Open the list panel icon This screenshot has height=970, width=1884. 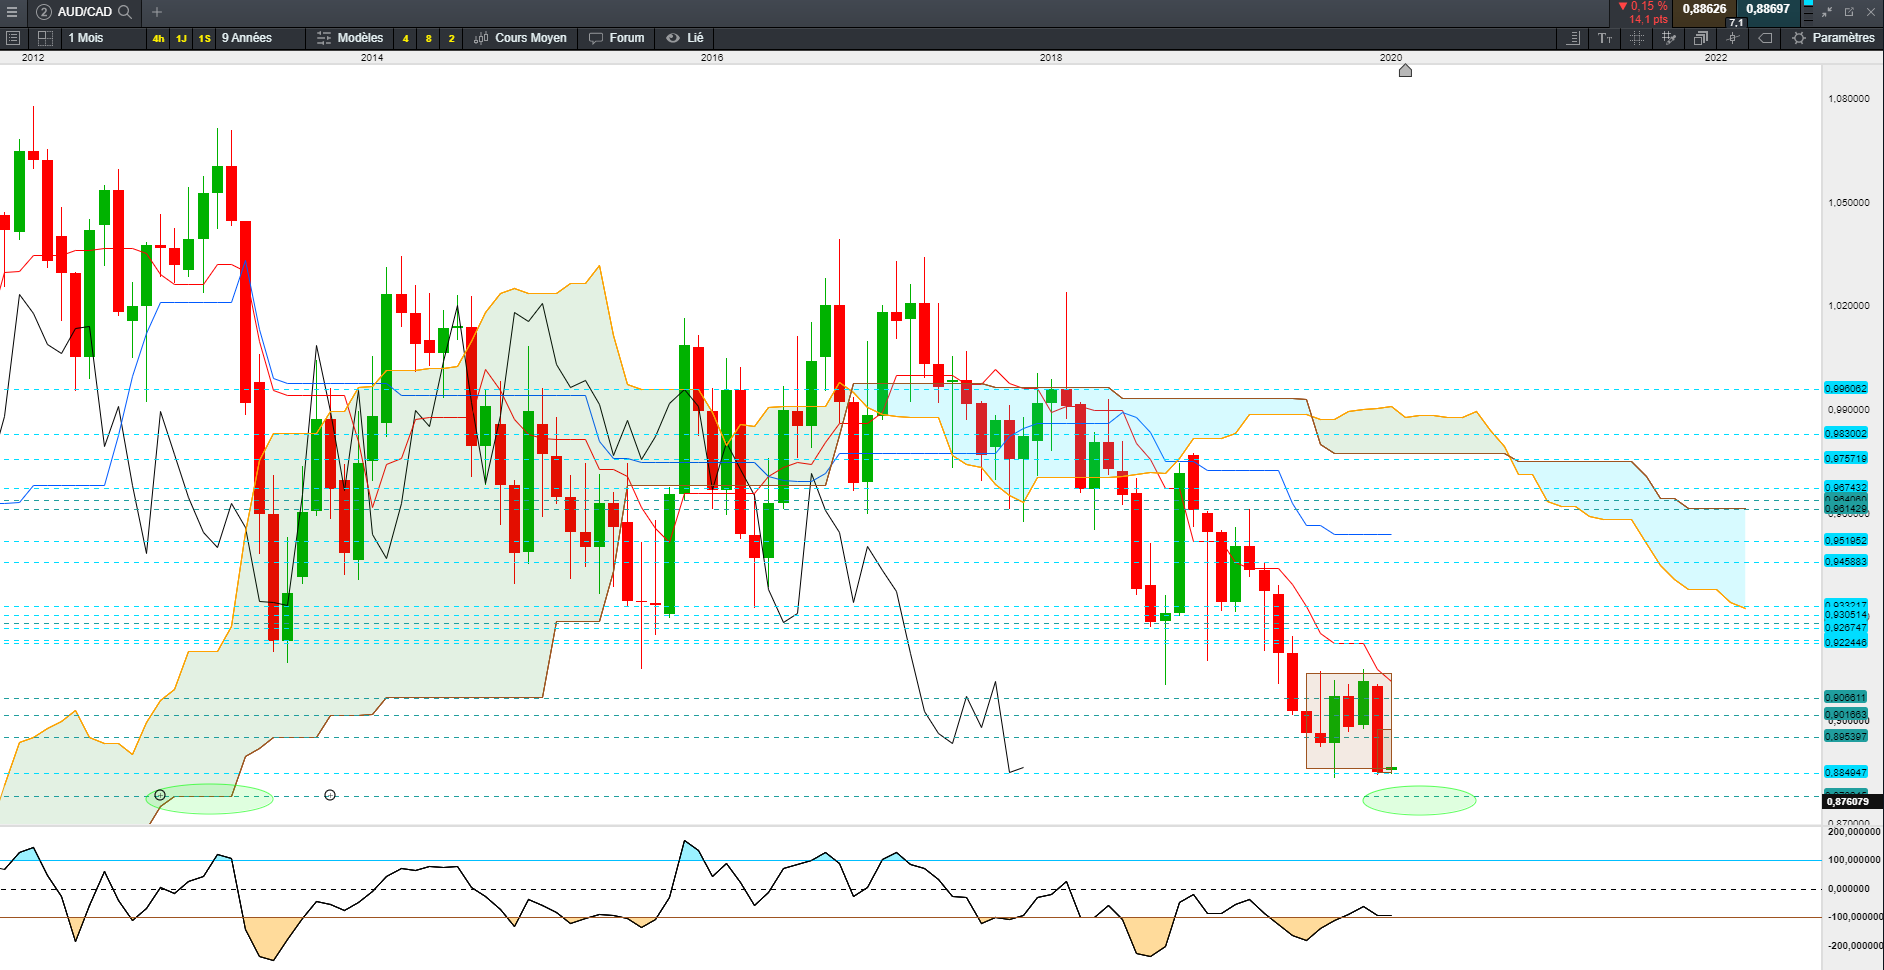(13, 38)
